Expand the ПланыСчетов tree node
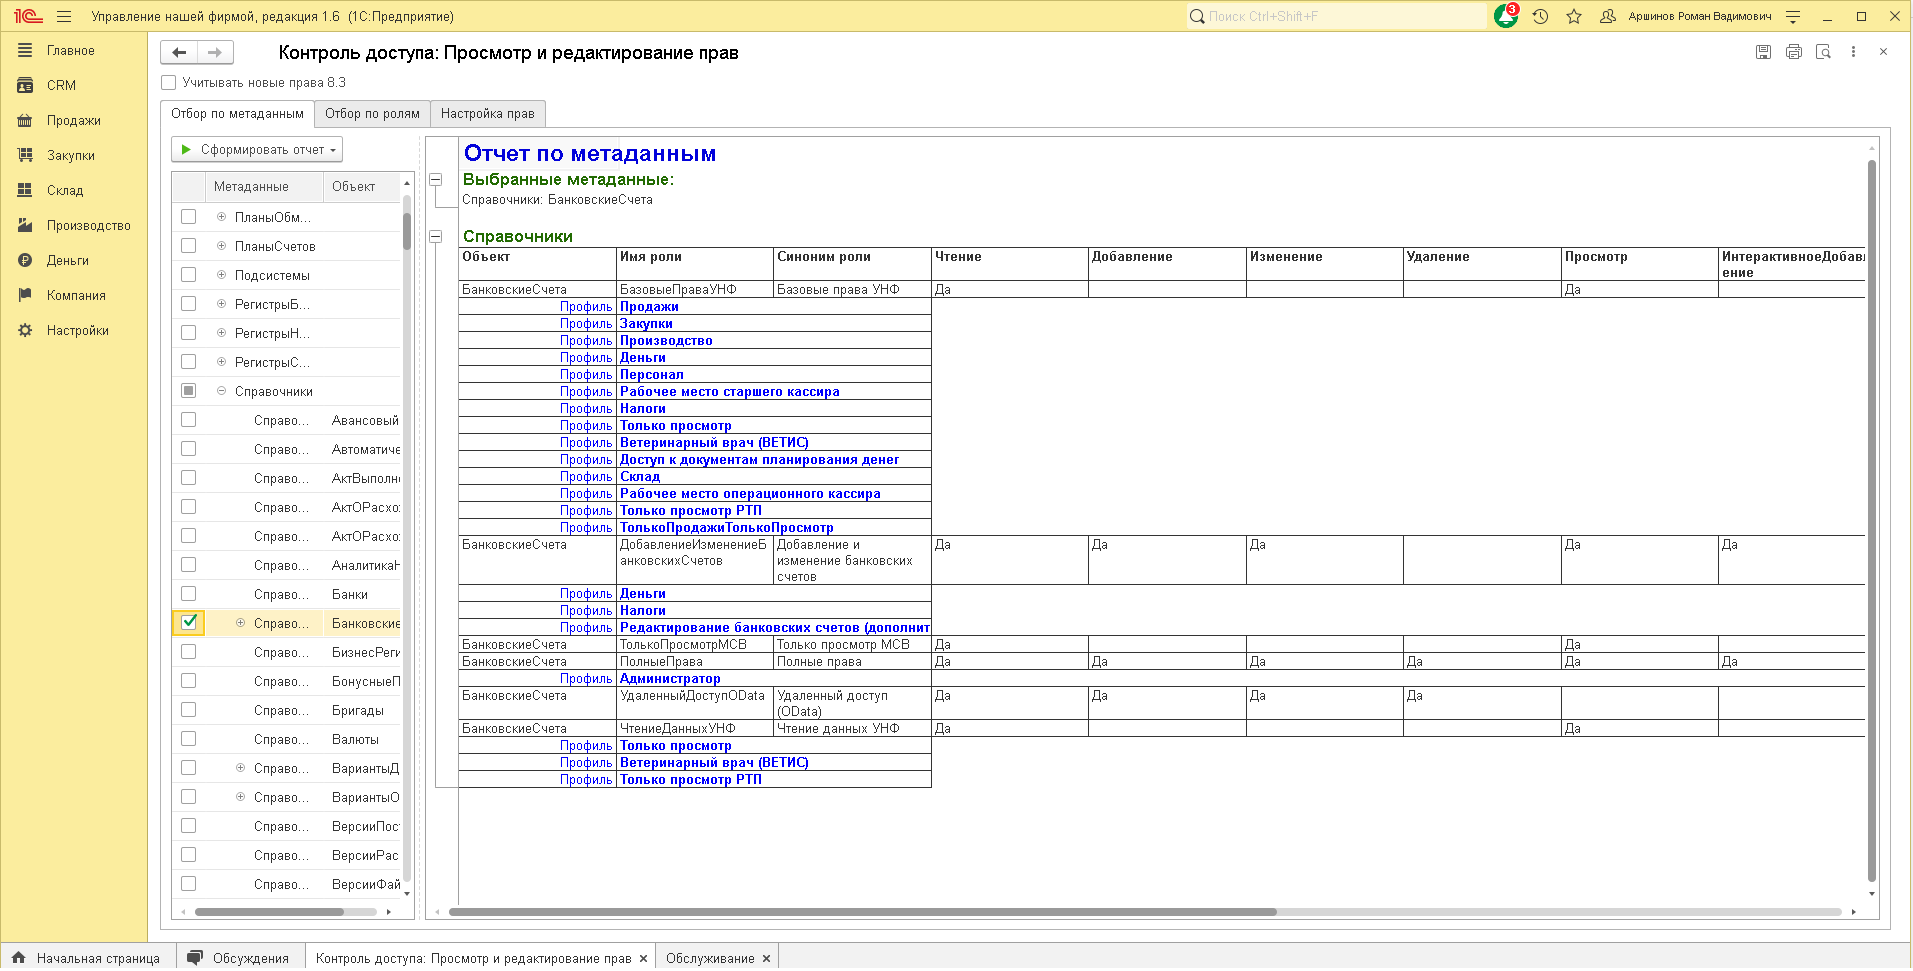Screen dimensions: 1913x971 click(221, 246)
